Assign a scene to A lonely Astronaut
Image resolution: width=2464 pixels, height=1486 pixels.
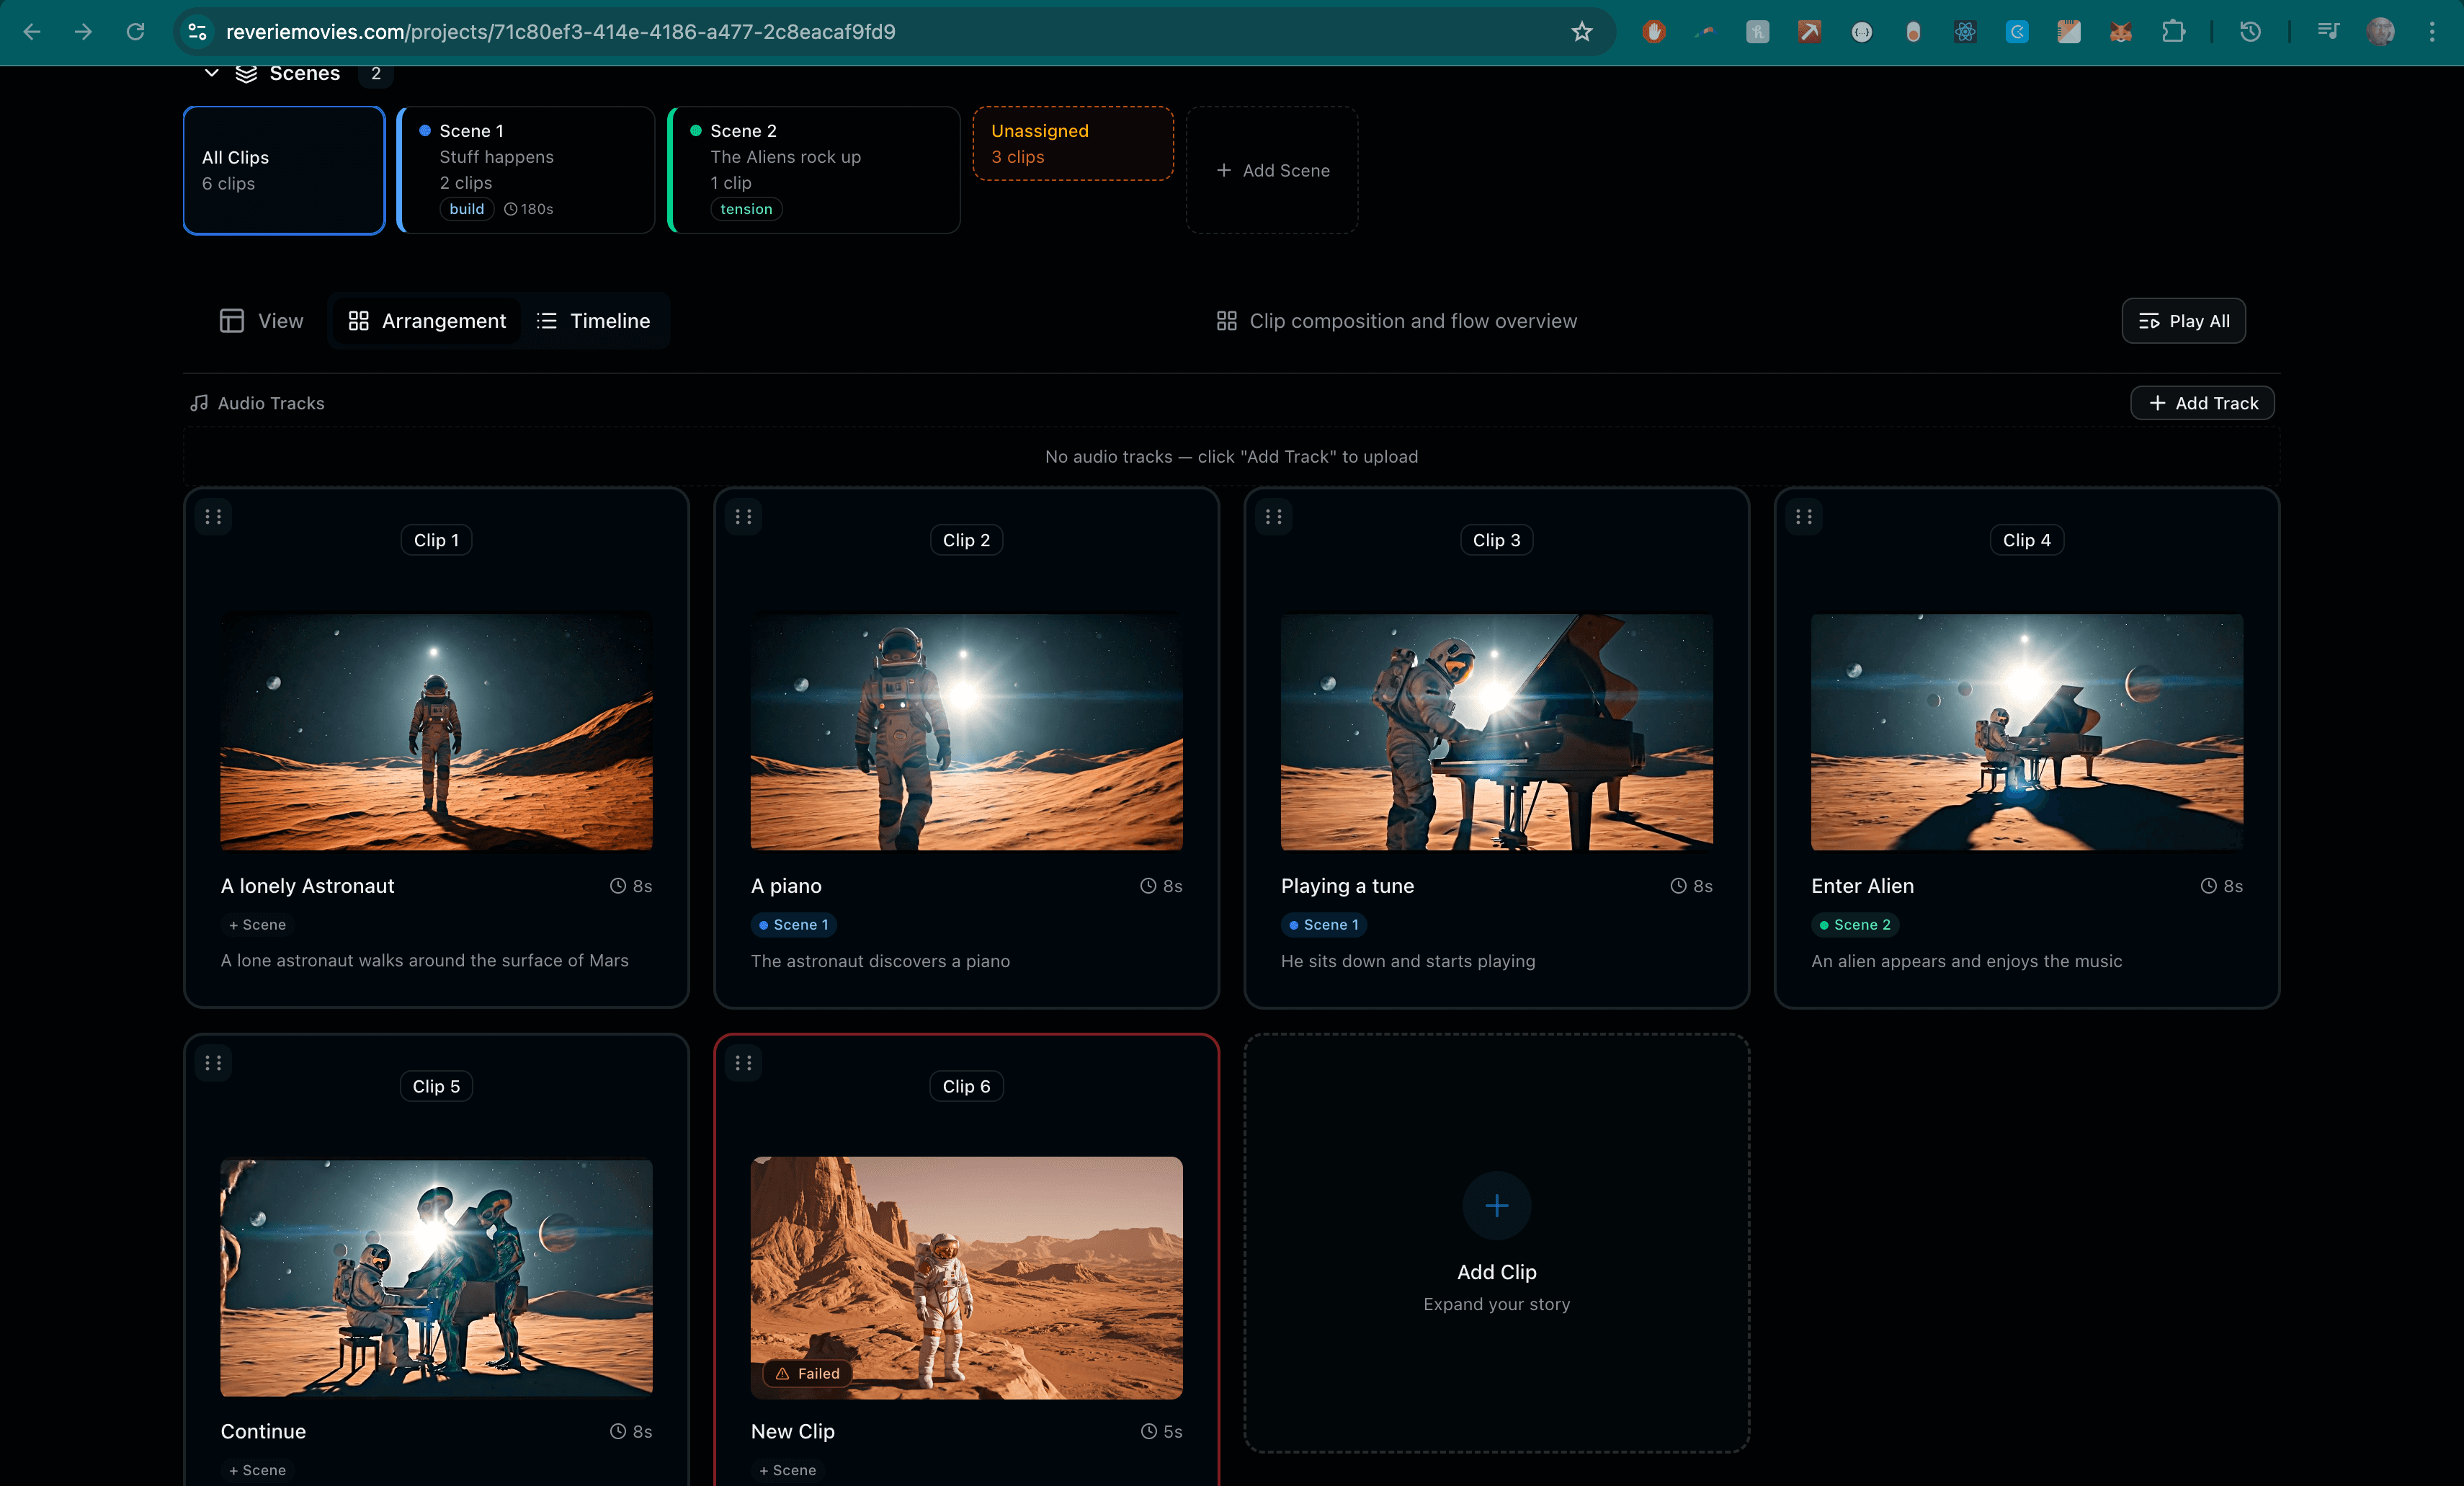tap(257, 925)
